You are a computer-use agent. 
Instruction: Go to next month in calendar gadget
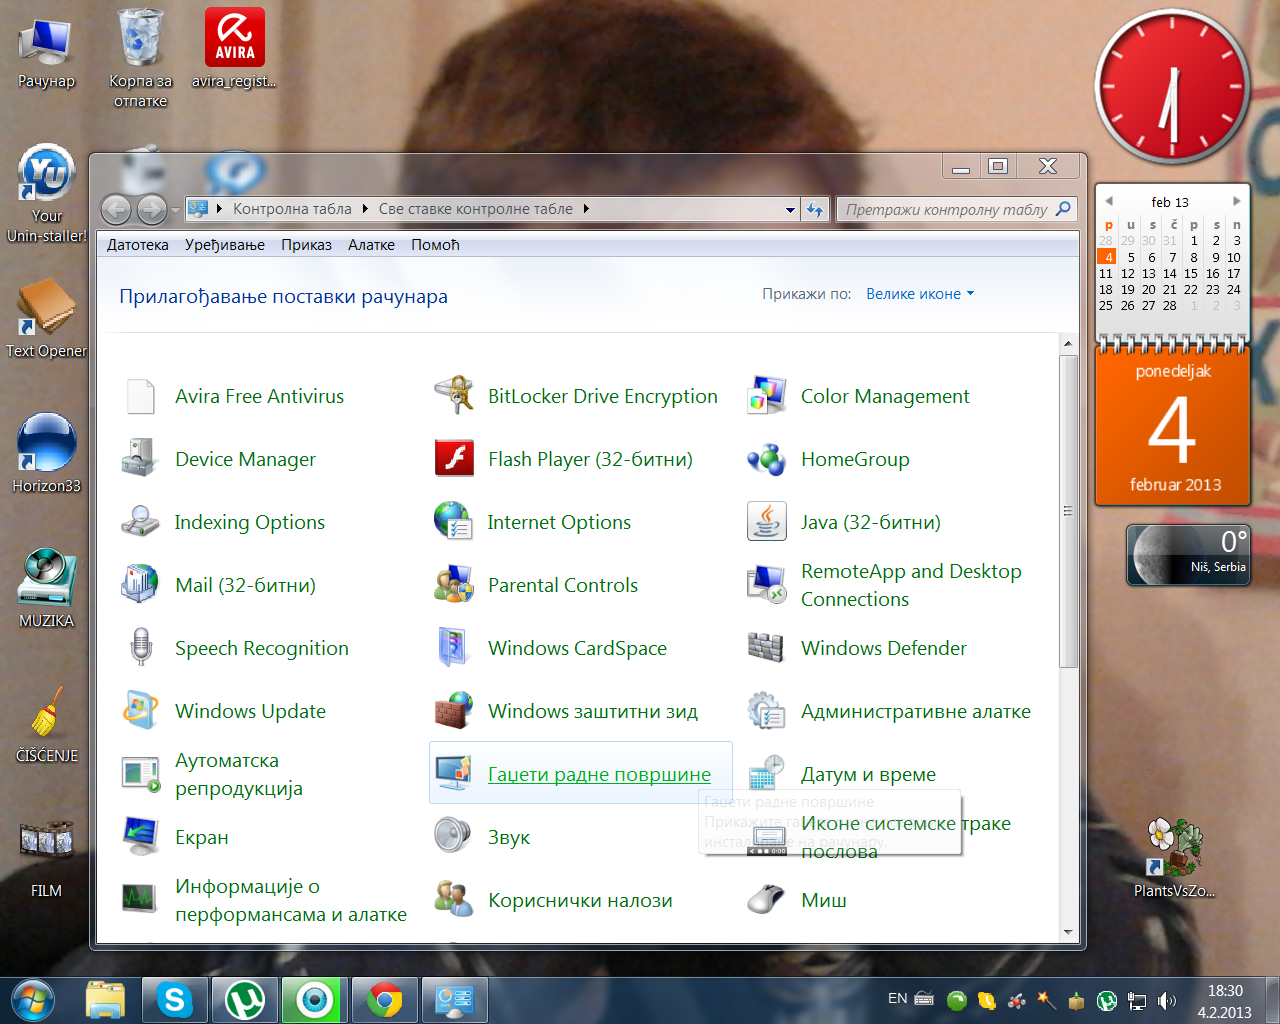[1237, 201]
